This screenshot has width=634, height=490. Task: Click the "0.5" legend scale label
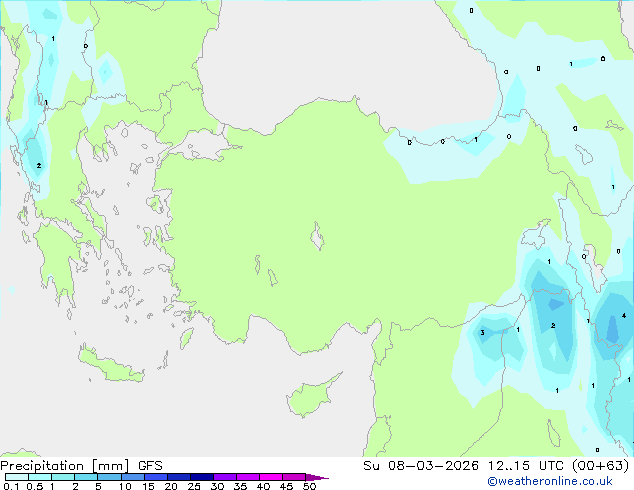pyautogui.click(x=34, y=486)
